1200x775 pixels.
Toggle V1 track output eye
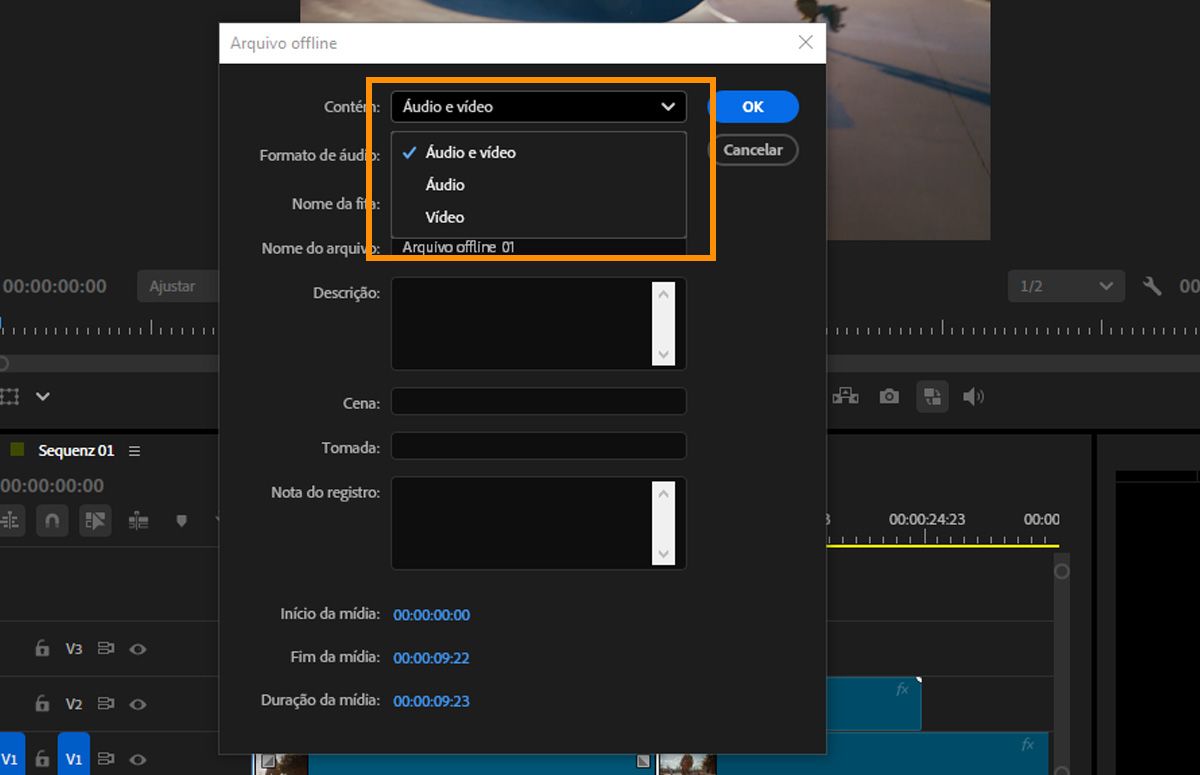(138, 759)
